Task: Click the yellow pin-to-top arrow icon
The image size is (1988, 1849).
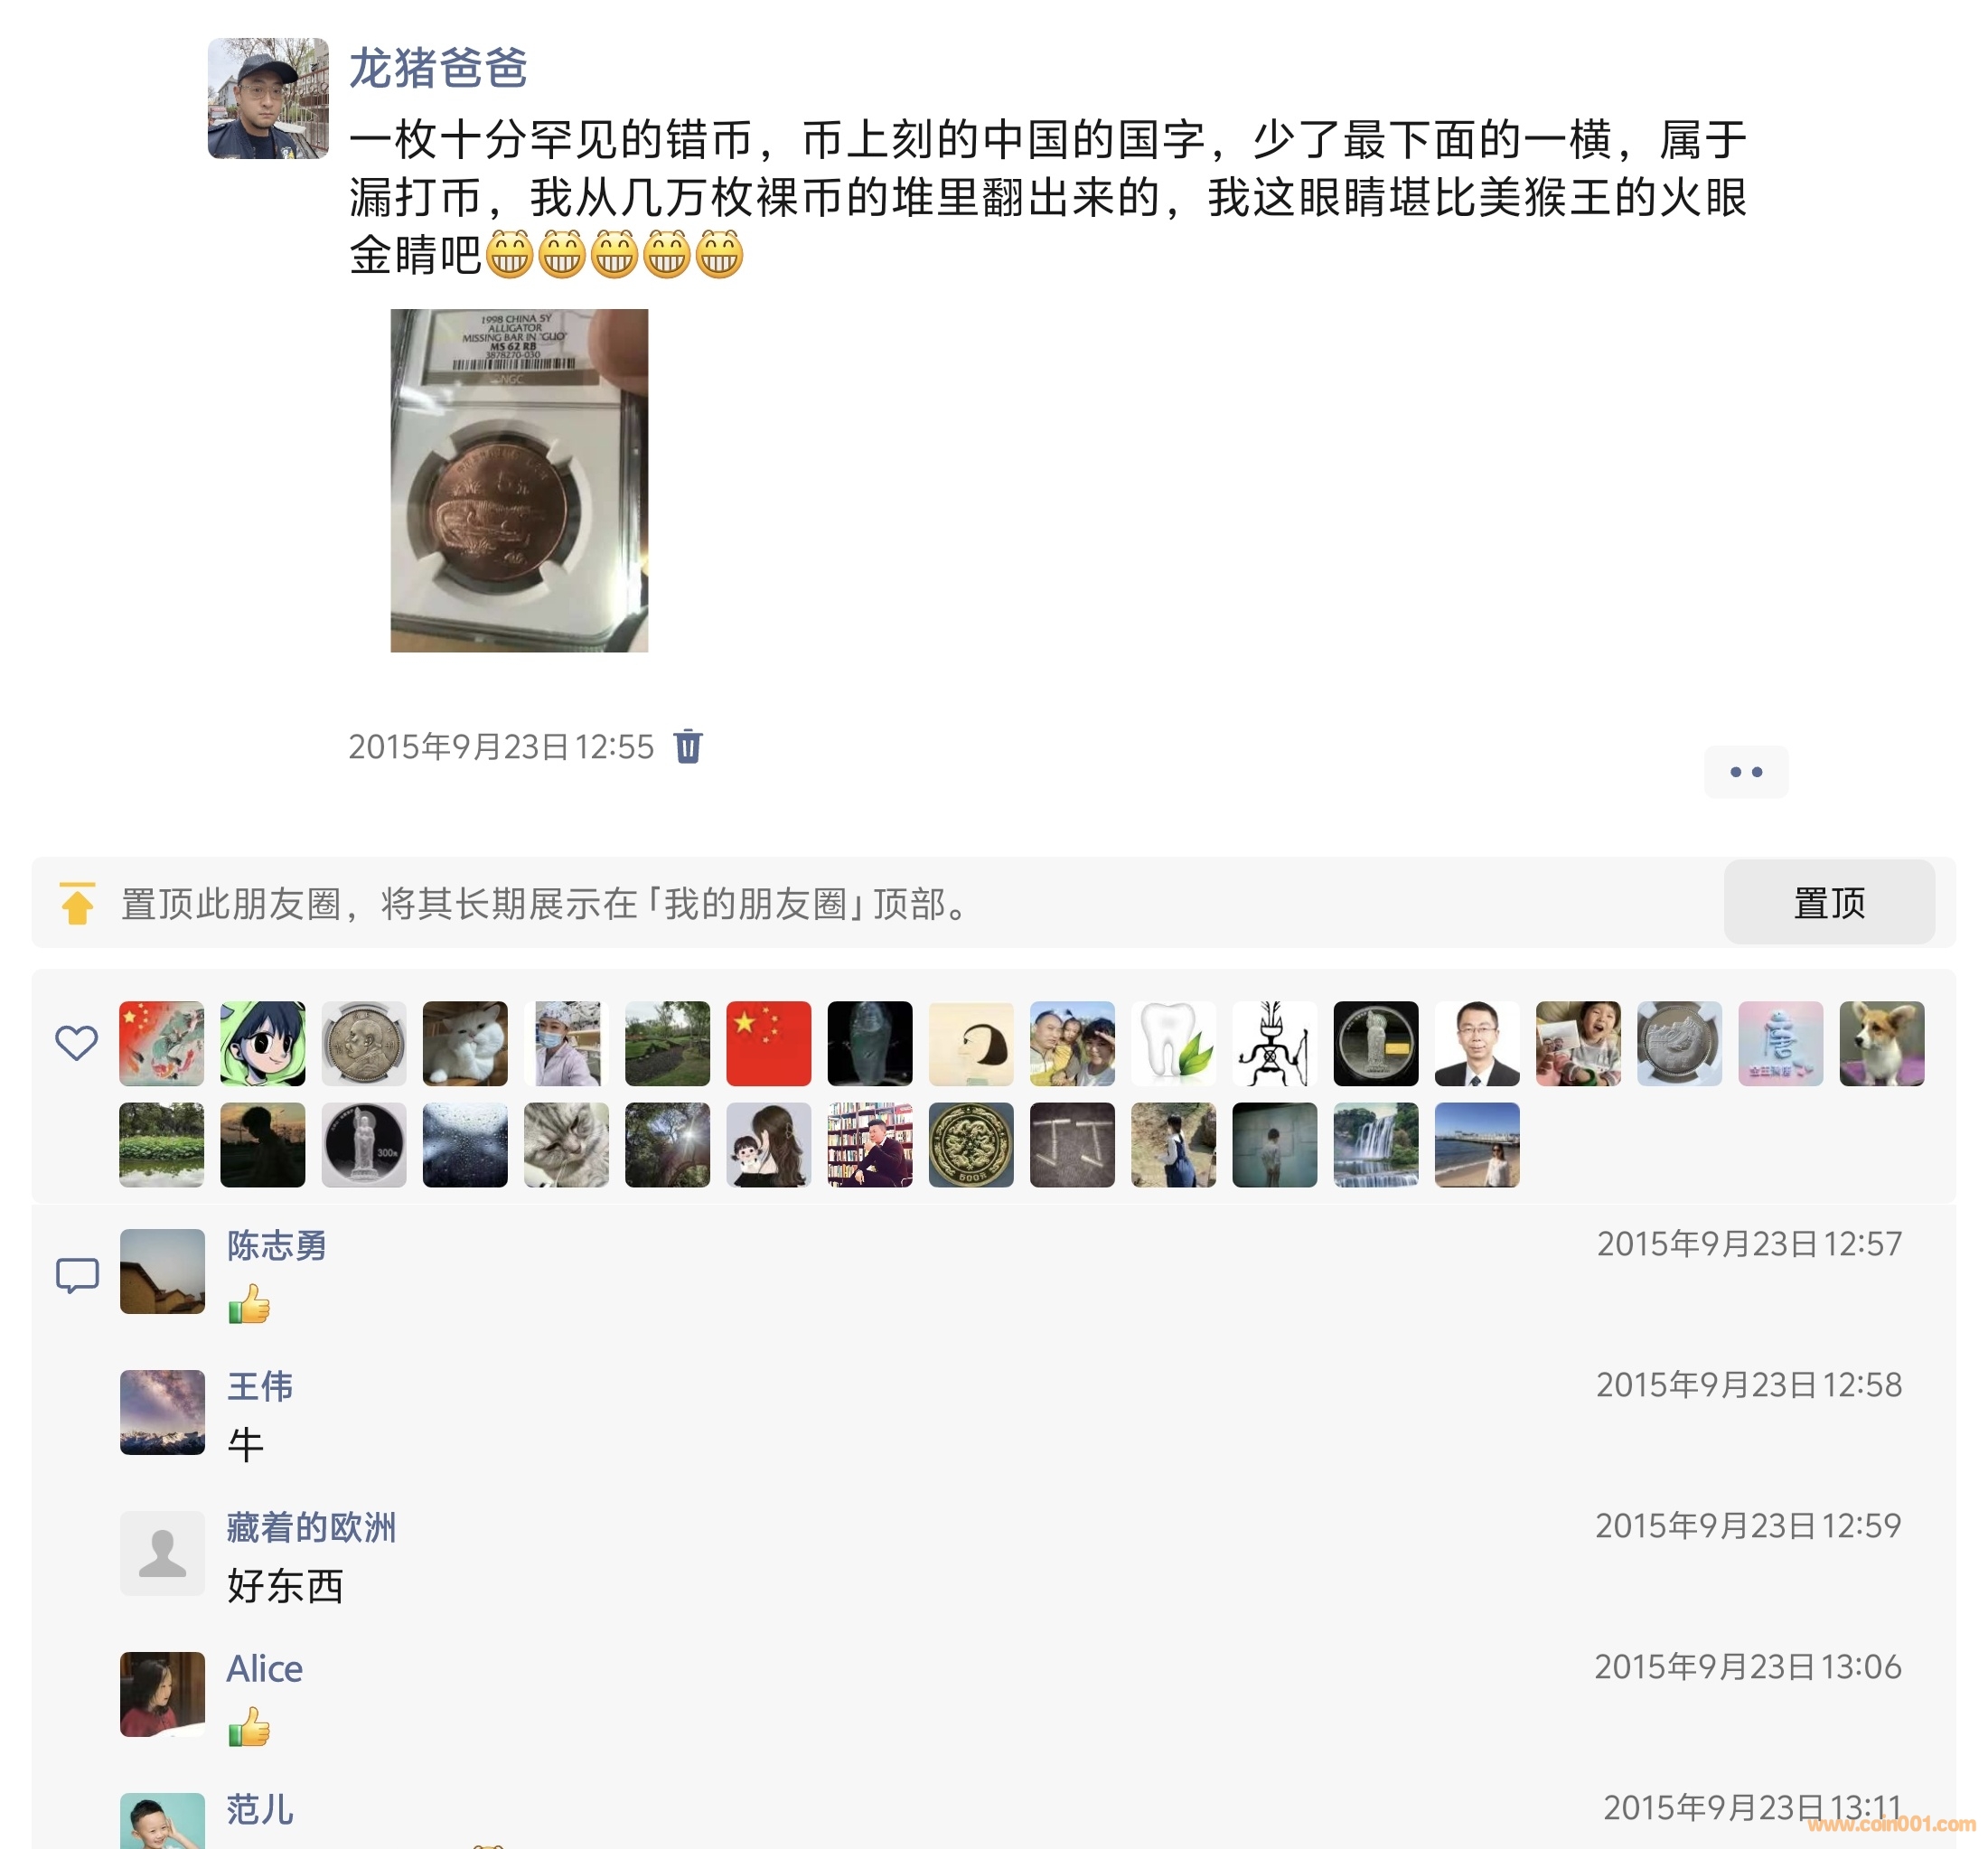Action: [77, 903]
